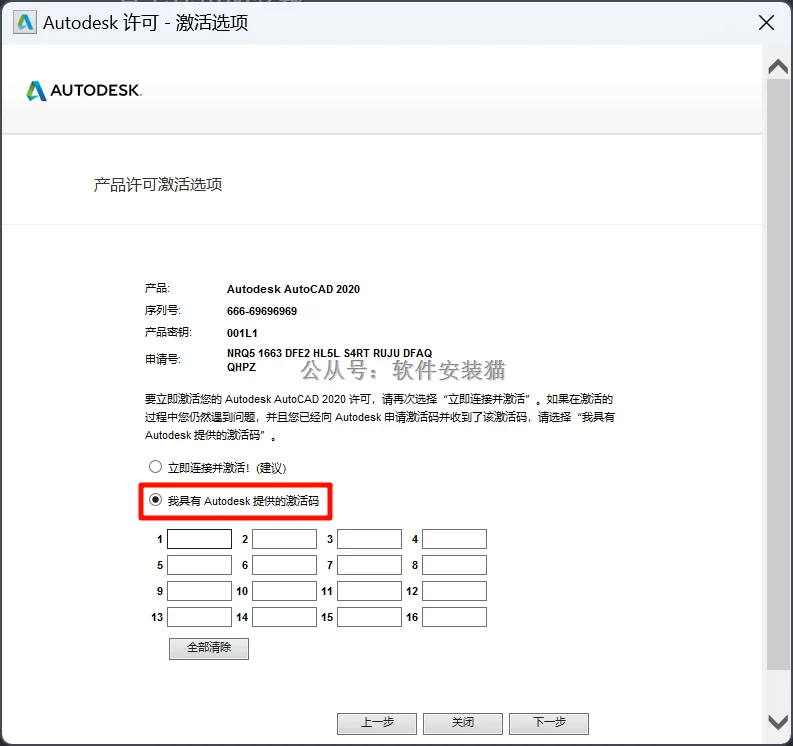Screen dimensions: 793x746
Task: Click product name Autodesk AutoCAD 2020
Action: pos(293,289)
